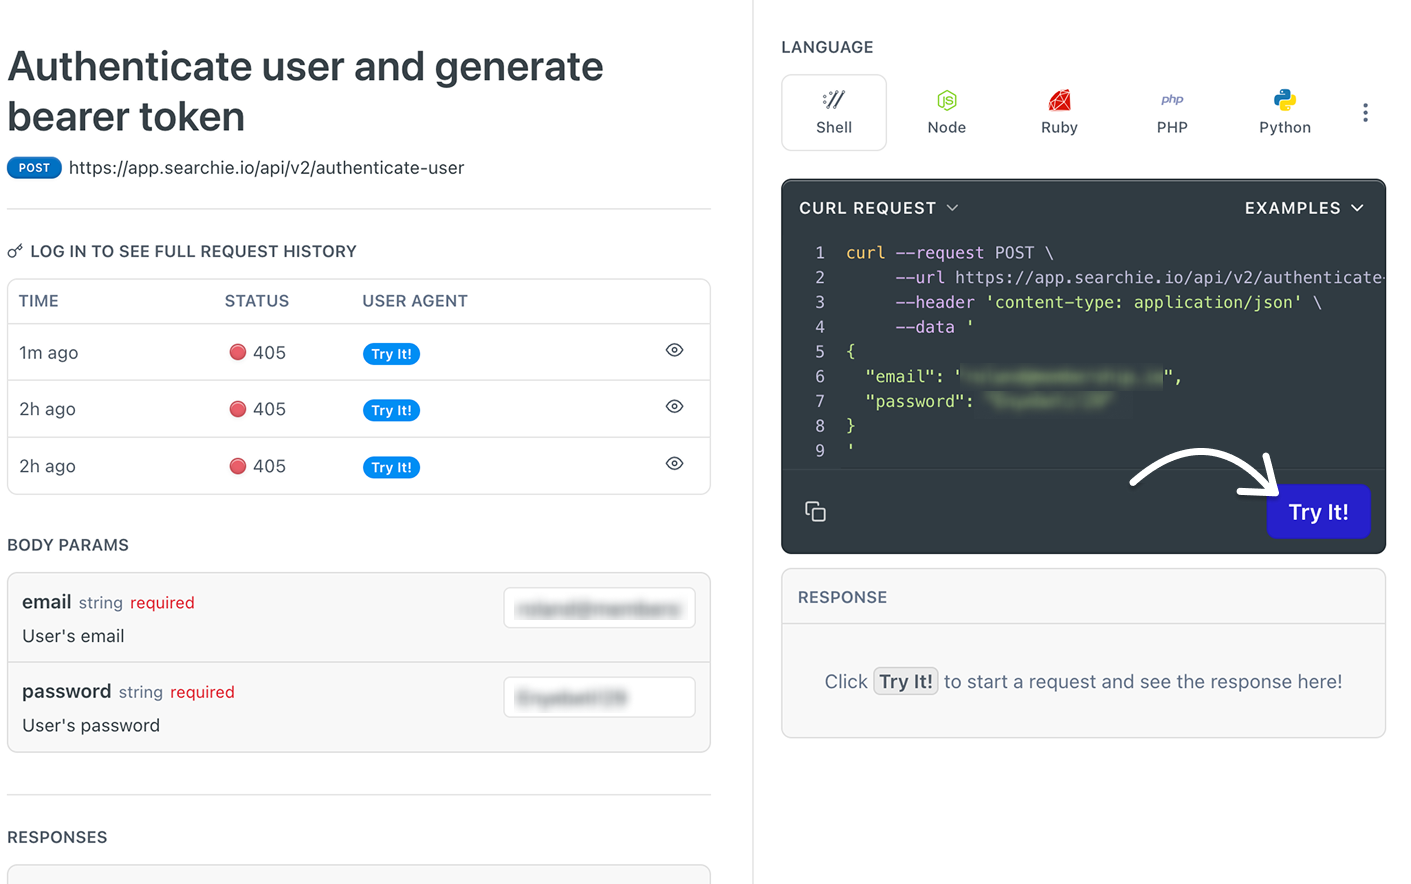Click the POST method badge
Screen dimensions: 1411x884
tap(34, 167)
